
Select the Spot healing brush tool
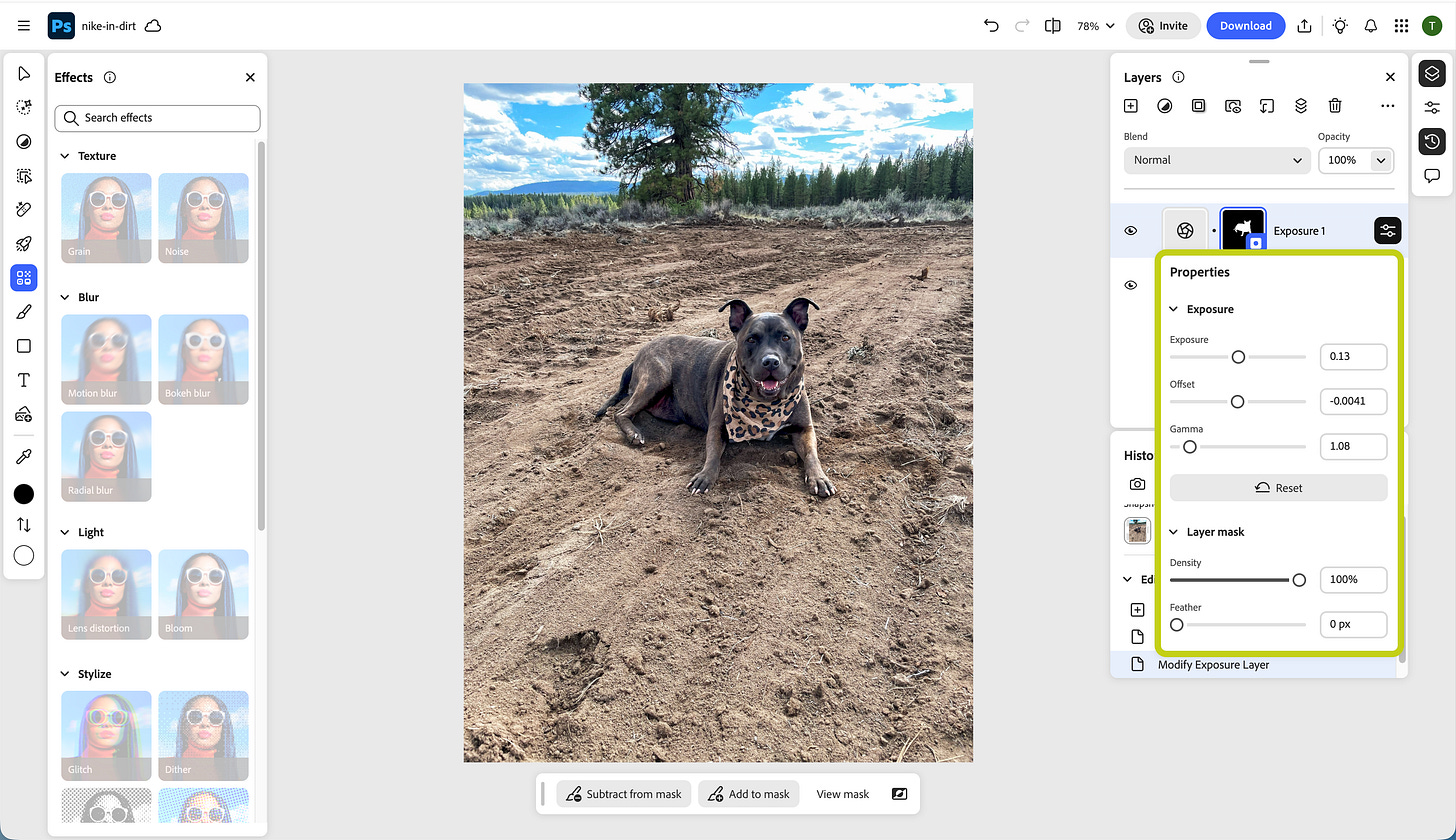[23, 210]
